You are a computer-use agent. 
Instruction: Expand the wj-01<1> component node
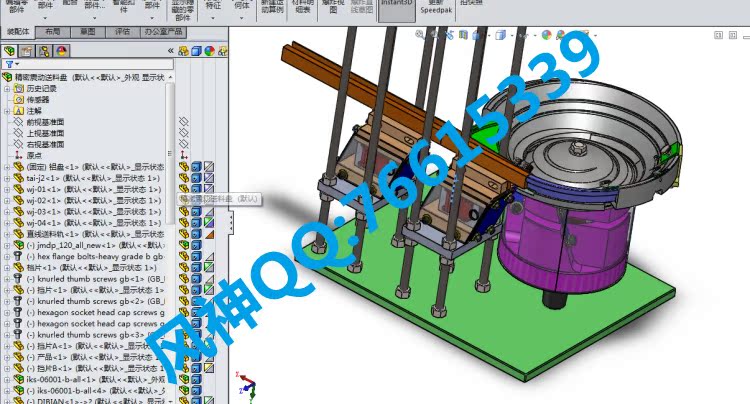pyautogui.click(x=7, y=189)
